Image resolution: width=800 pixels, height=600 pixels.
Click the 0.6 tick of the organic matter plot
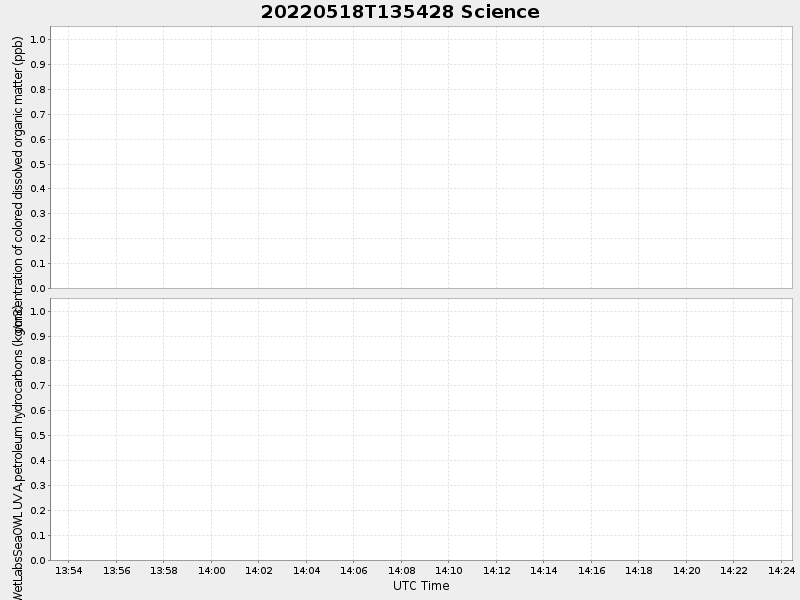tap(38, 139)
